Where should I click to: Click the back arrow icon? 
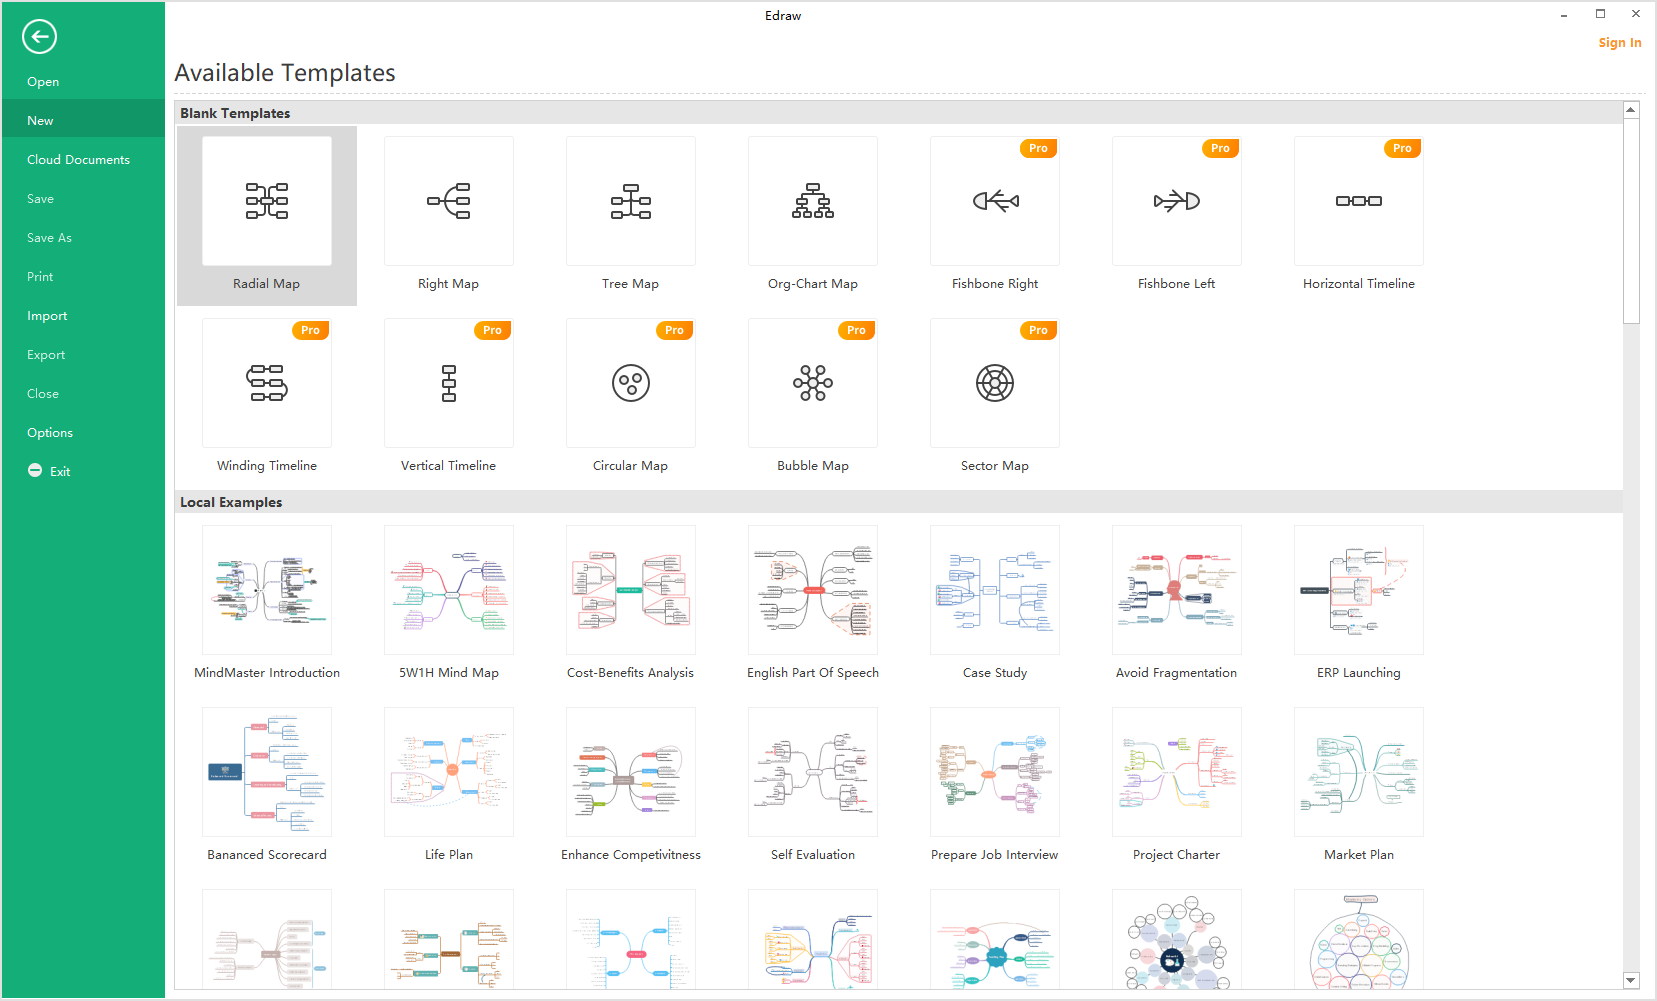coord(39,37)
